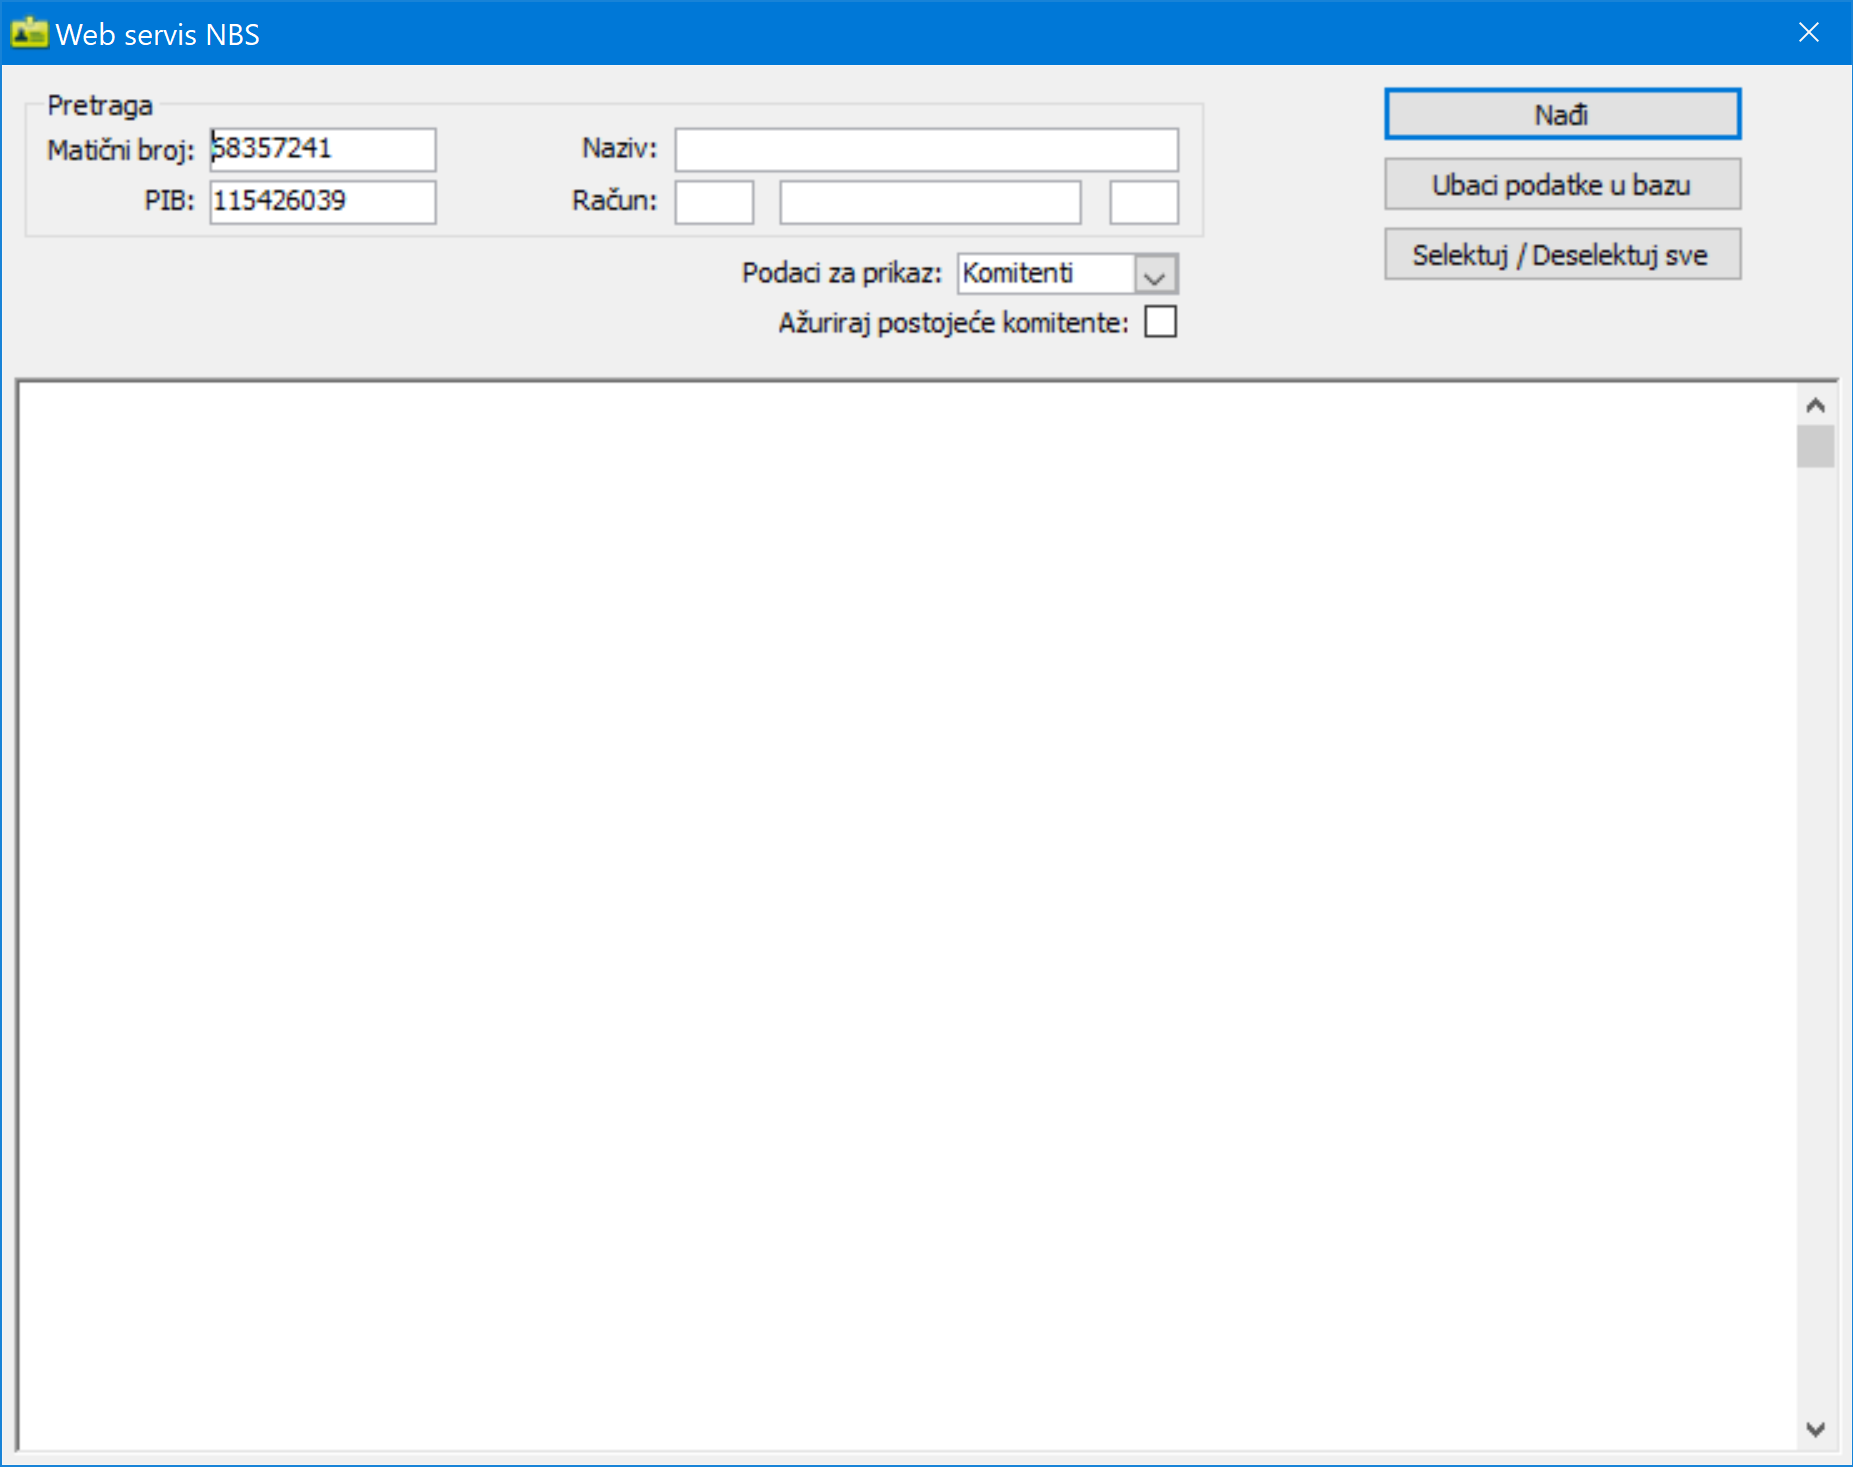
Task: Click the results list scroll up arrow
Action: tap(1816, 405)
